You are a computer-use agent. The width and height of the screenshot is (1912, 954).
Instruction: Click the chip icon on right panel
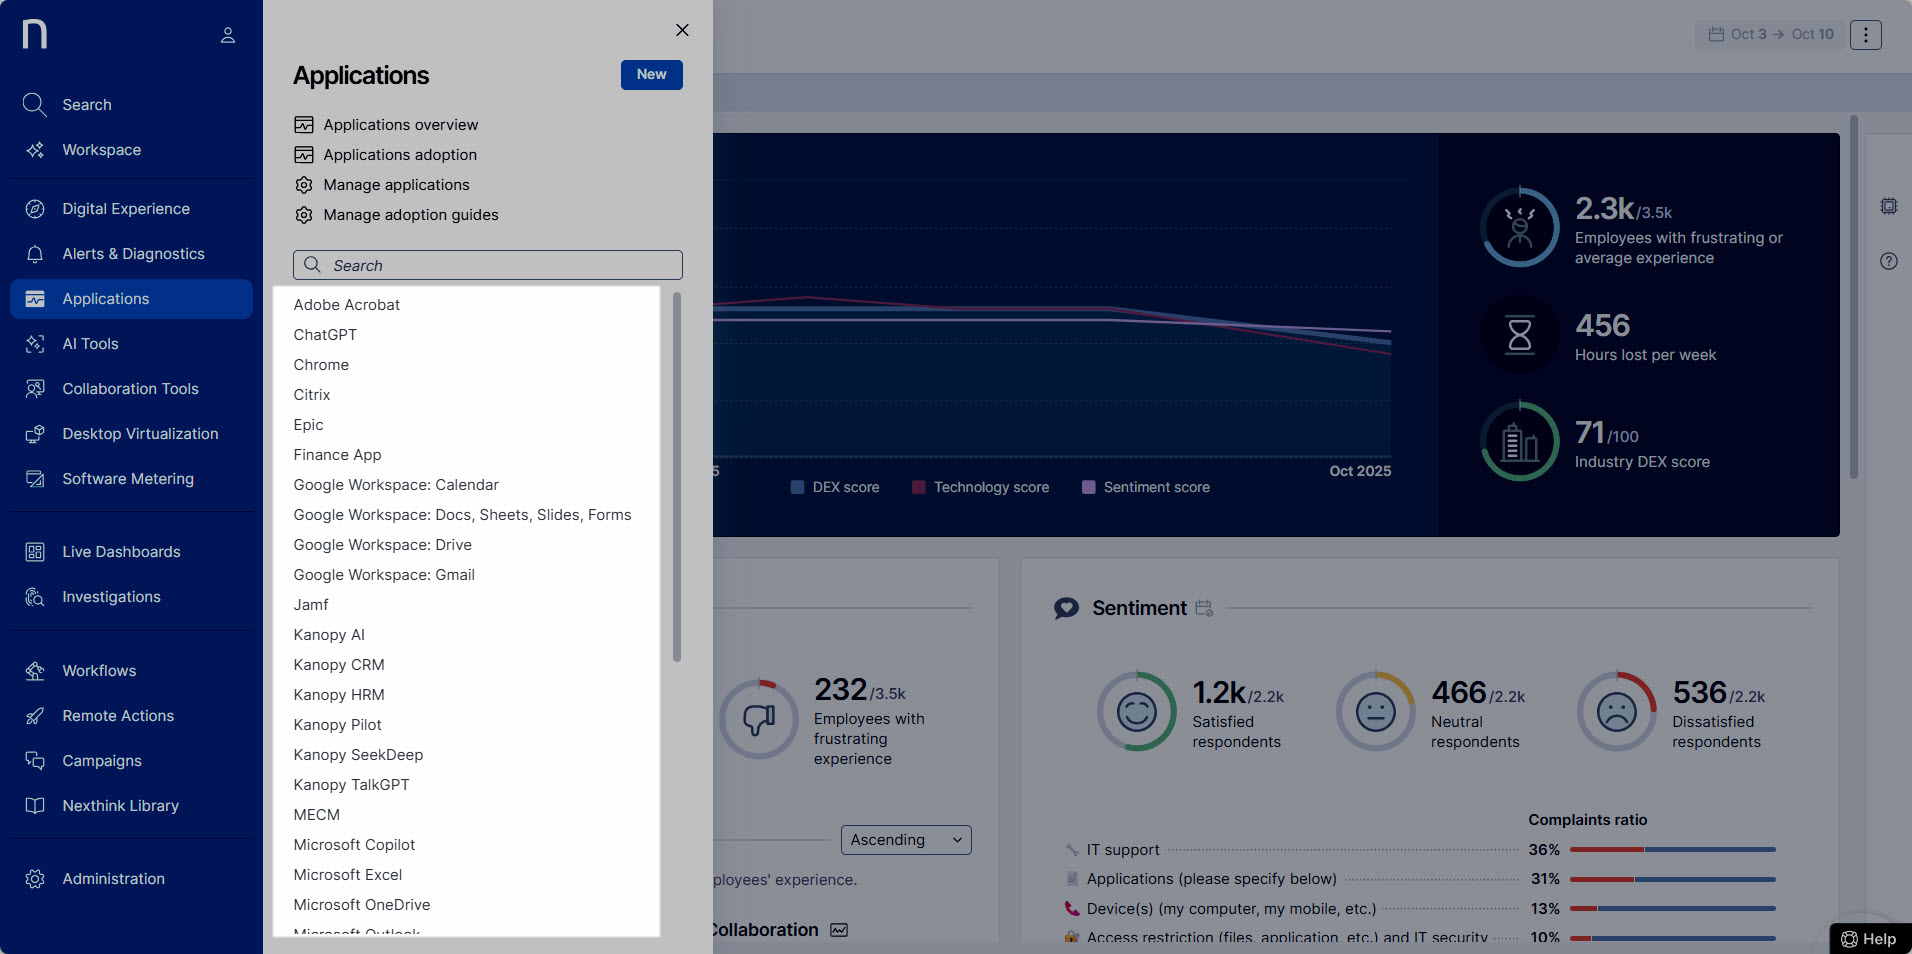[1888, 206]
